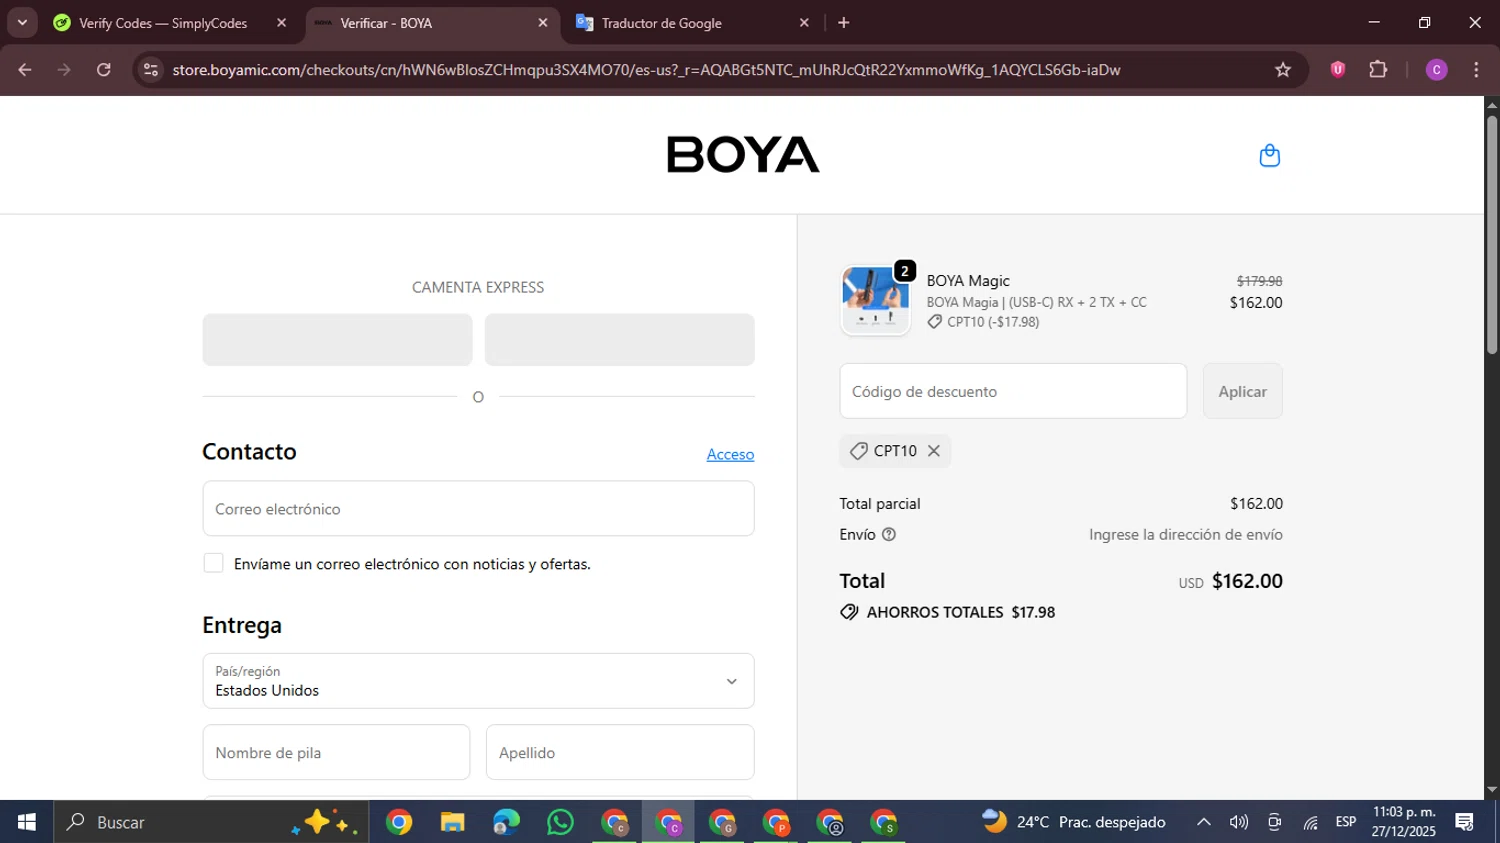View site information icon in address bar

[151, 70]
